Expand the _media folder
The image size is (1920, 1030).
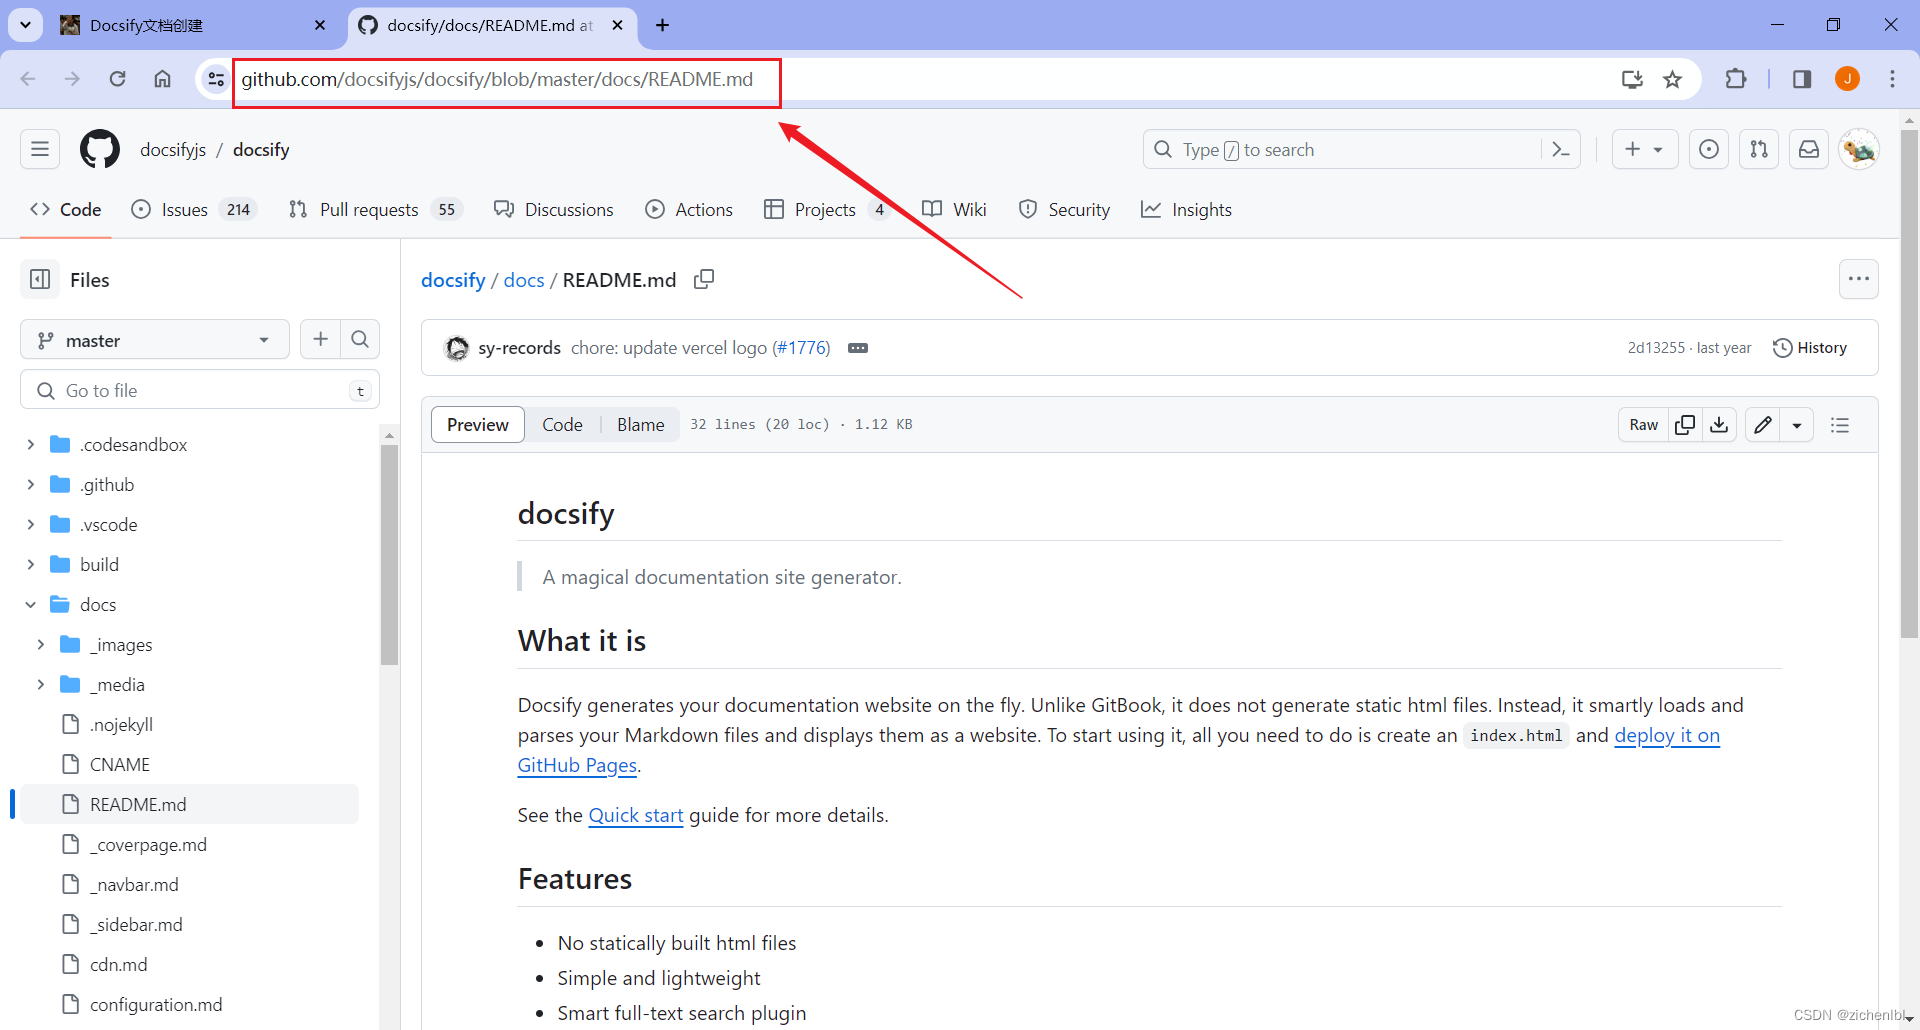pos(41,684)
